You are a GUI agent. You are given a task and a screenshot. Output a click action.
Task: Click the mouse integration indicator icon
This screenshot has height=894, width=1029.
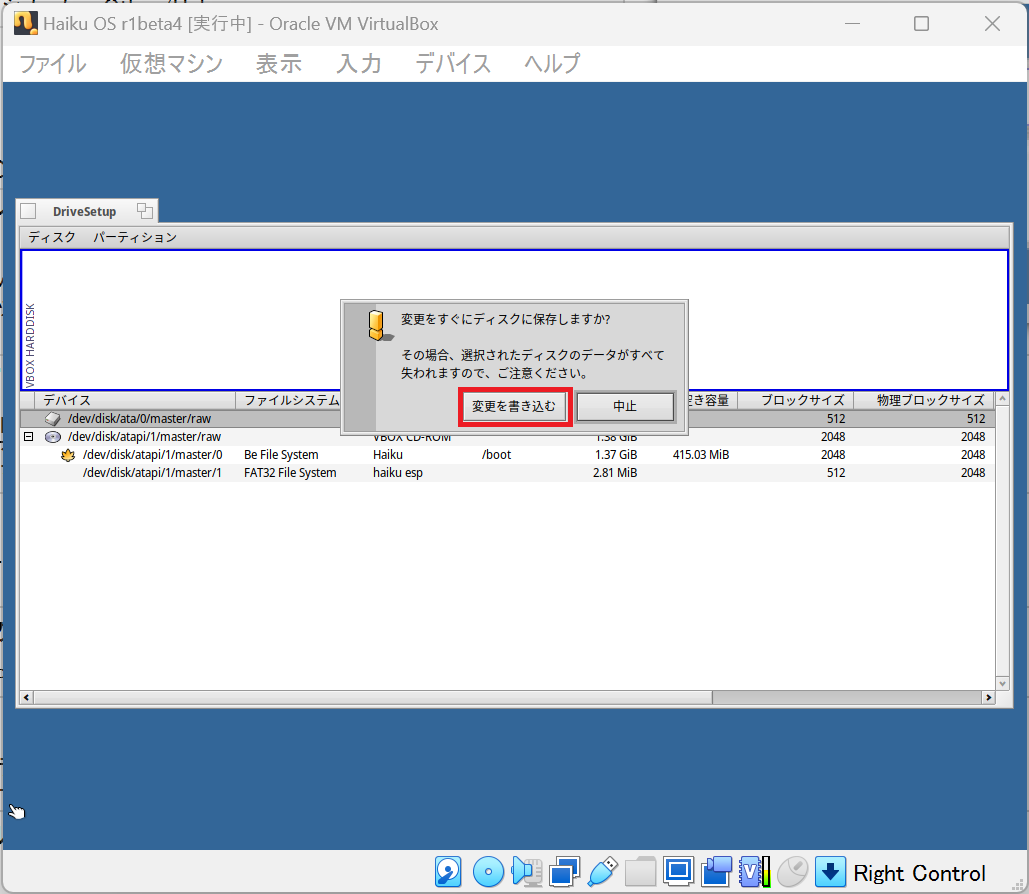coord(792,872)
